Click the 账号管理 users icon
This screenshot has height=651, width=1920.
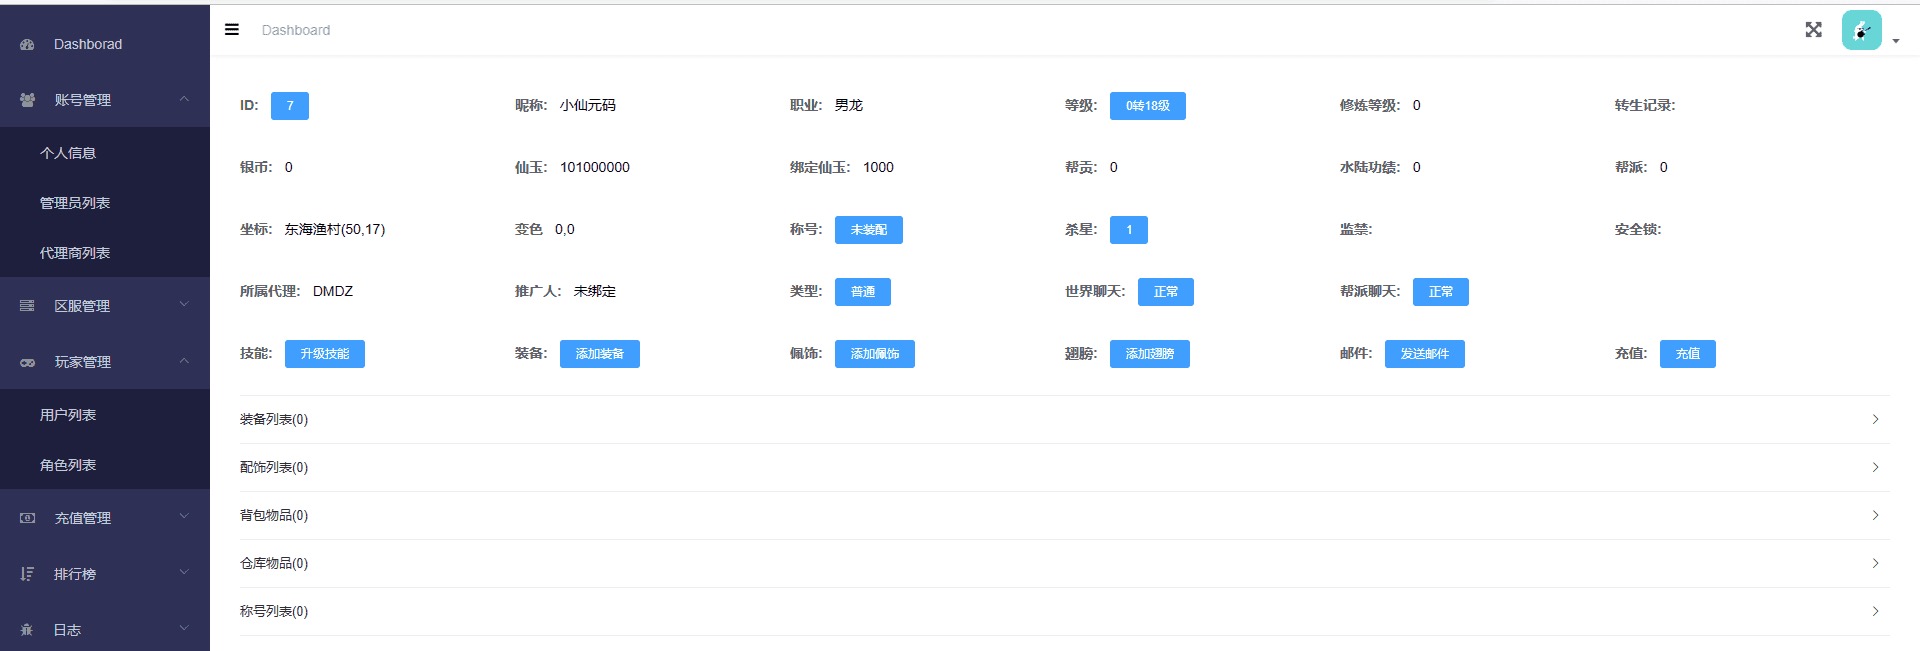click(27, 100)
